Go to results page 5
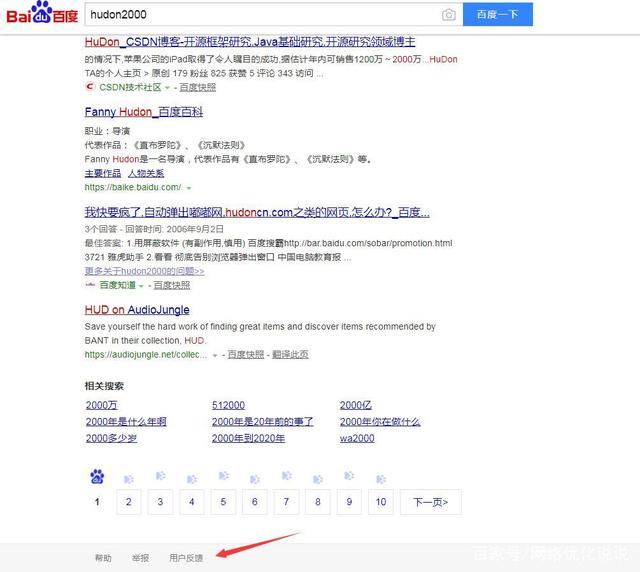This screenshot has height=572, width=640. 223,502
